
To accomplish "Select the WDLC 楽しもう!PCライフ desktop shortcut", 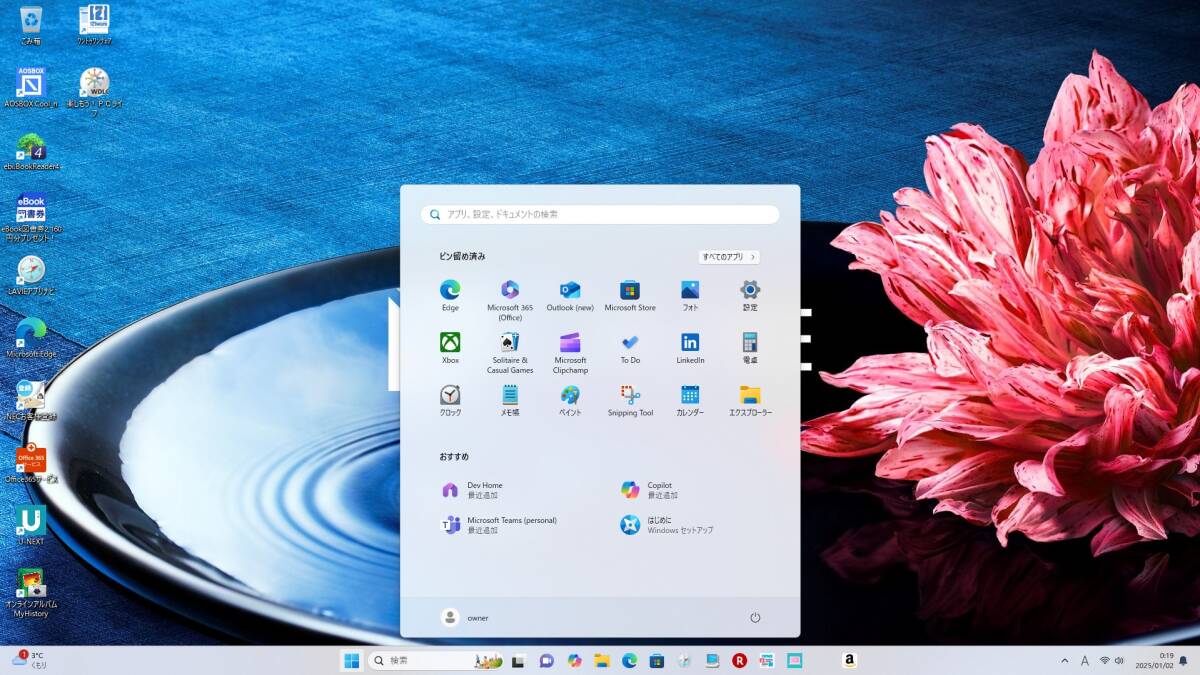I will click(94, 92).
